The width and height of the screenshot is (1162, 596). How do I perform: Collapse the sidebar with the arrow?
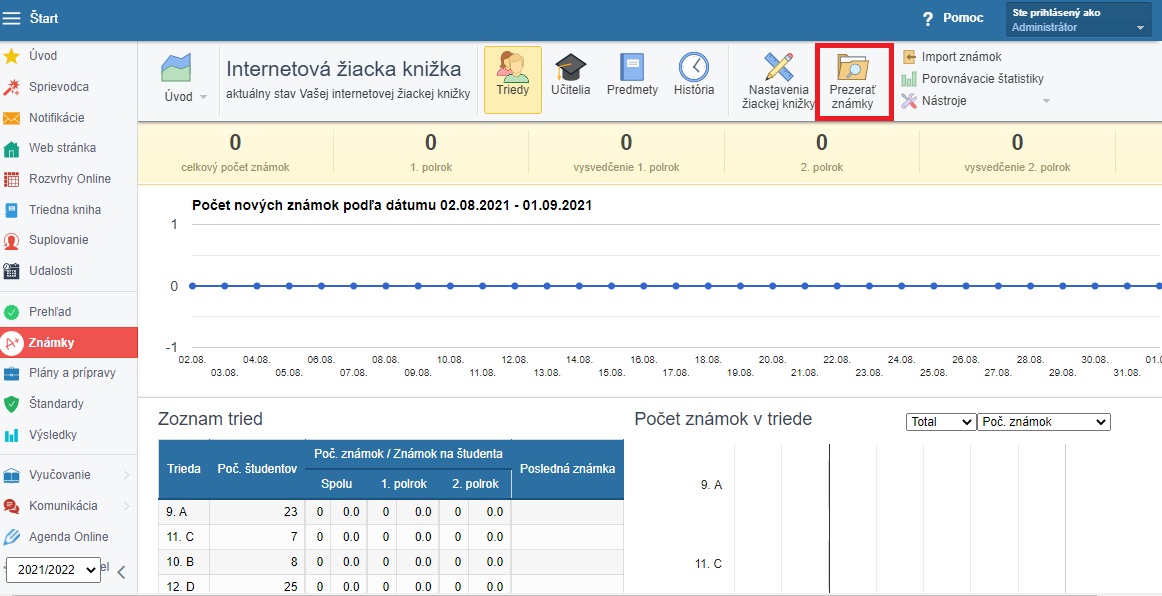(122, 572)
